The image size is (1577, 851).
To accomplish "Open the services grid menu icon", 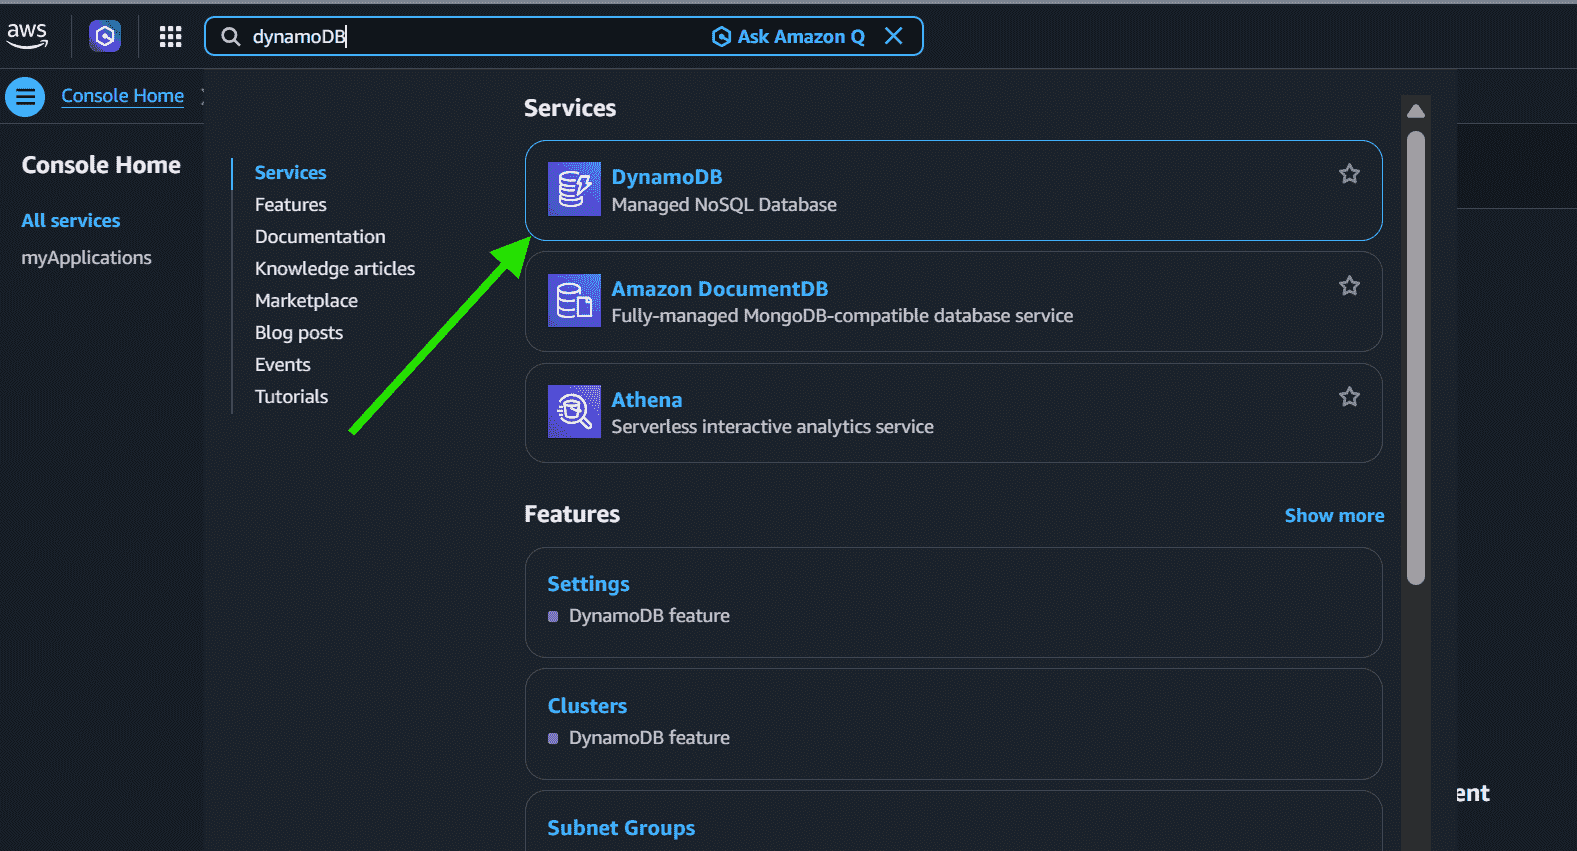I will [x=171, y=37].
